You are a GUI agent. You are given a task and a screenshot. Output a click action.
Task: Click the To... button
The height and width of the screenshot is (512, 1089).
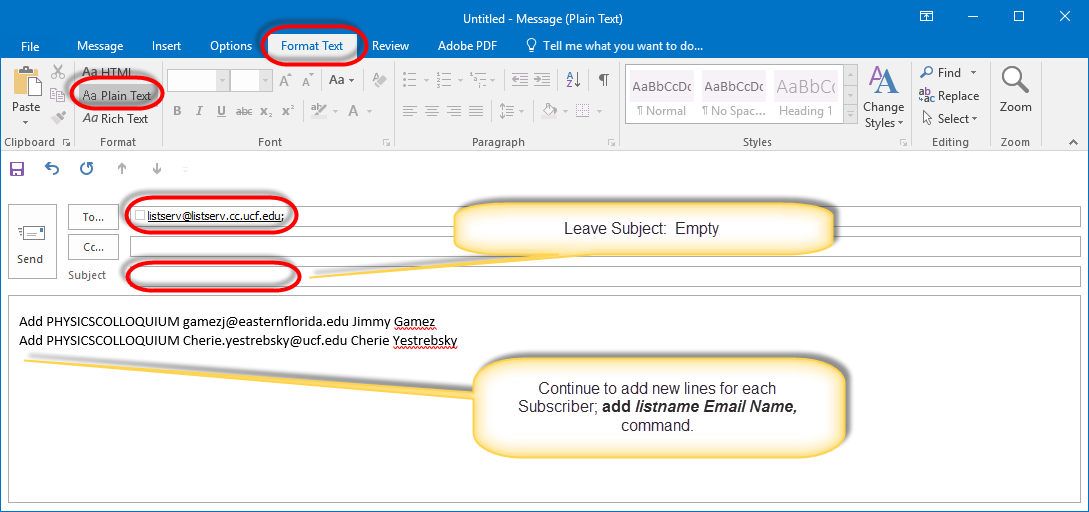[93, 217]
